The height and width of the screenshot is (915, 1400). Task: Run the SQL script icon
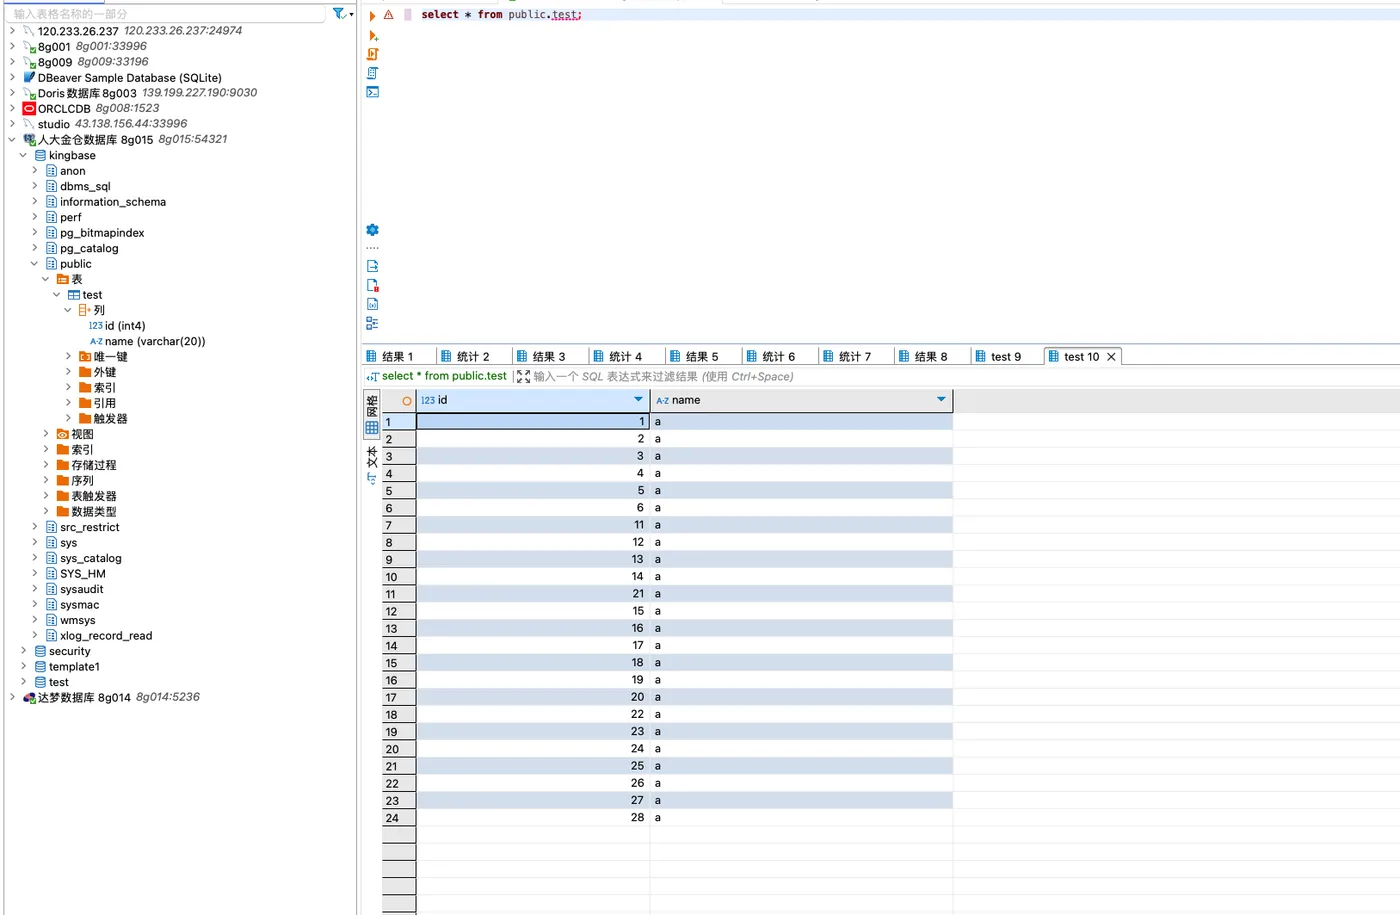pyautogui.click(x=373, y=54)
